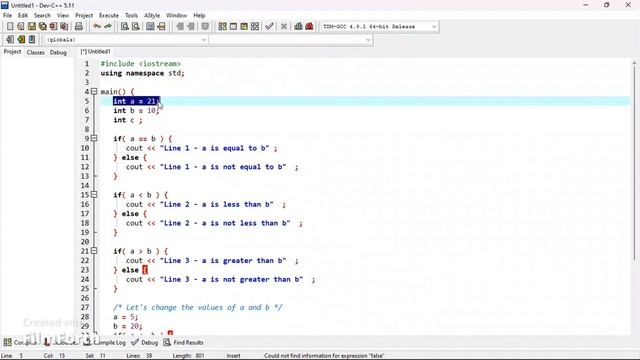Open the Find Results bottom tab
Viewport: 640px width, 360px height.
coord(184,342)
